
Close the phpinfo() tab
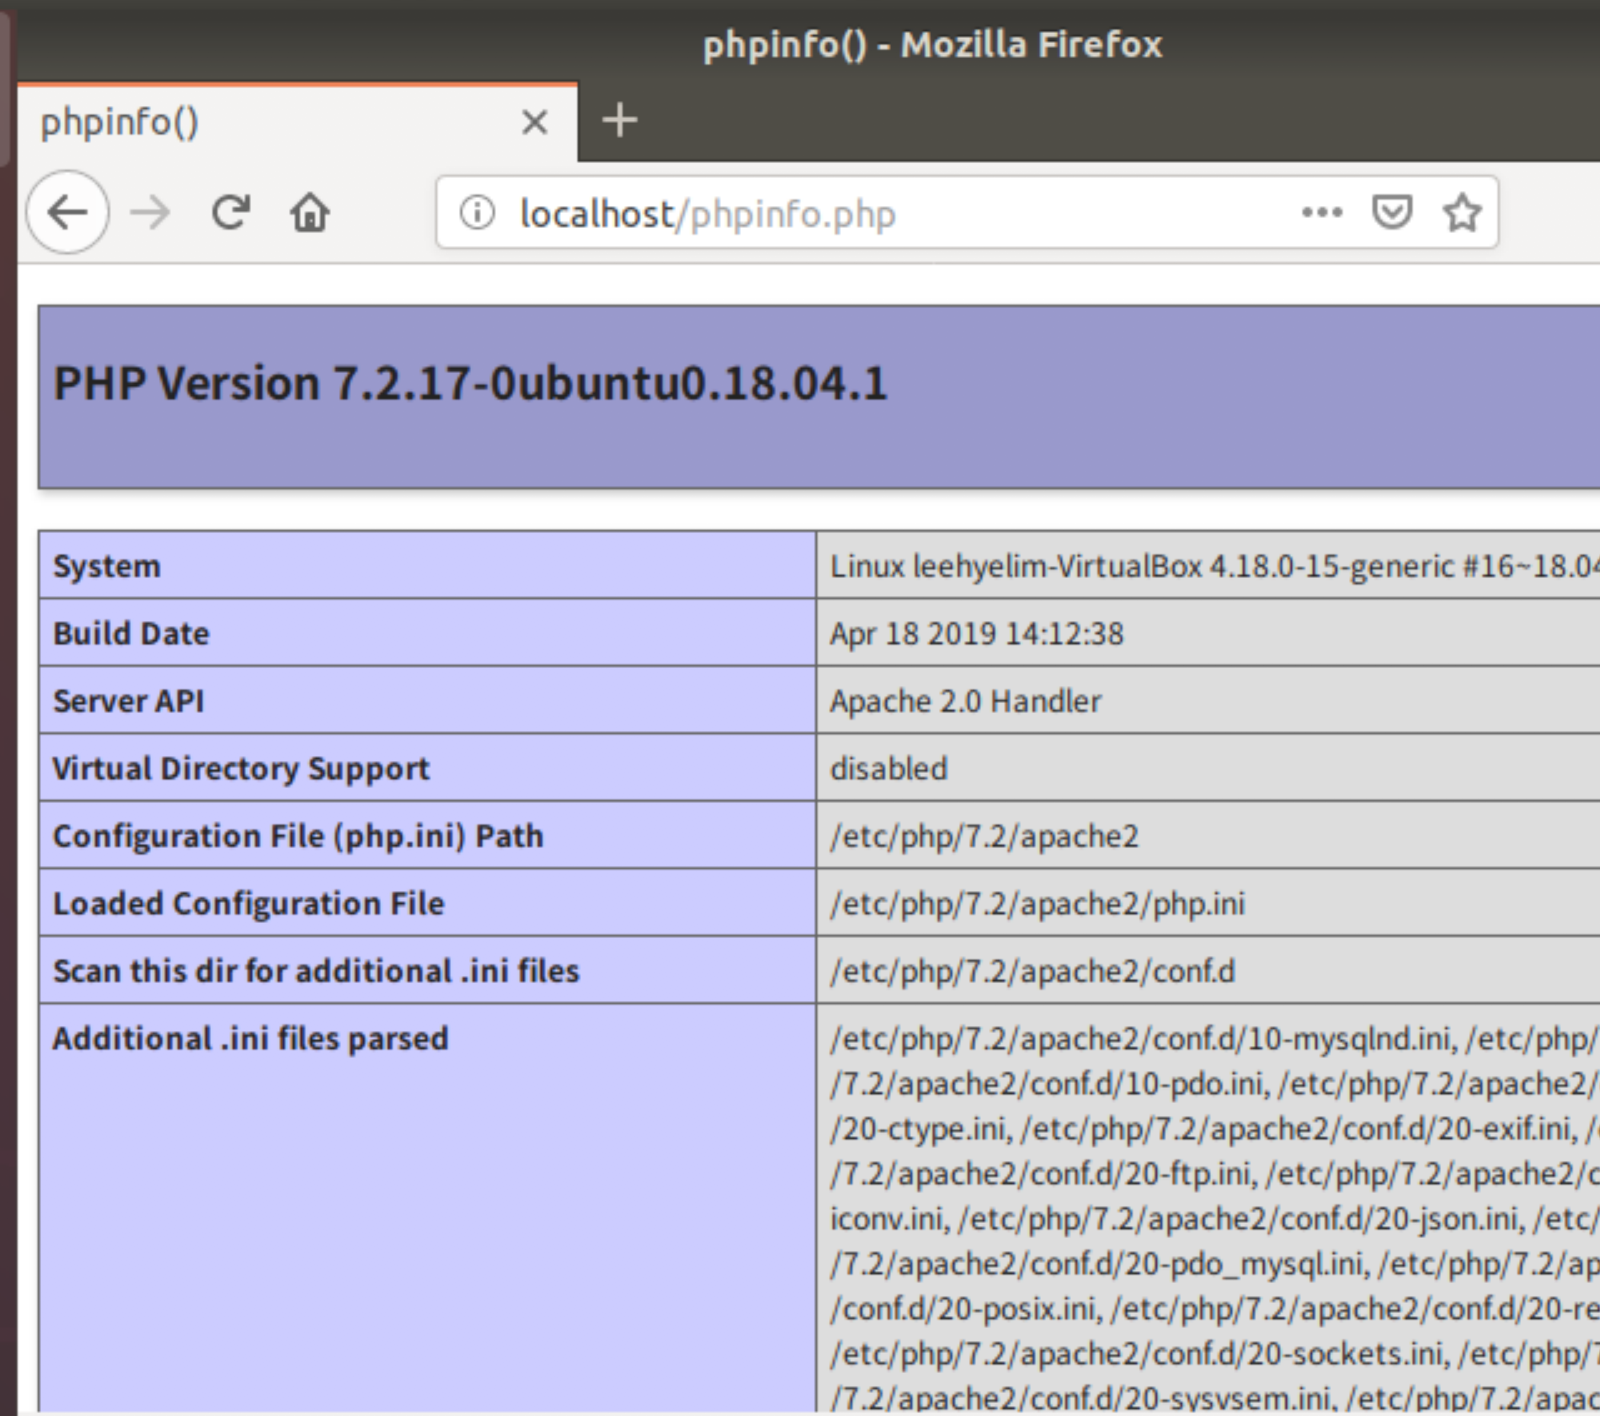[x=535, y=122]
